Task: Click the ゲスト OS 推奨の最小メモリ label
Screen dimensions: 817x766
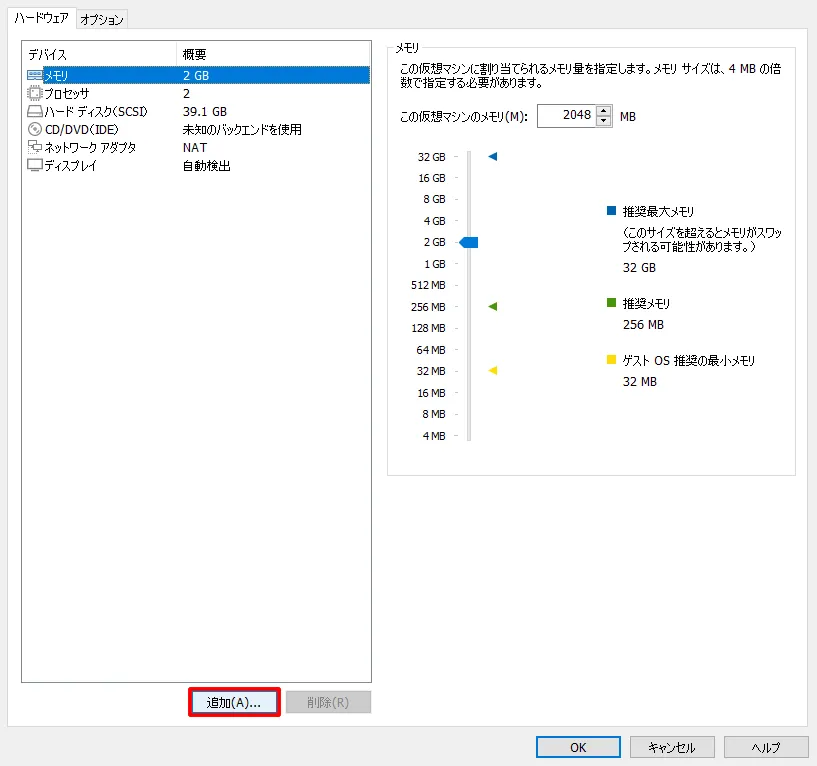Action: point(688,361)
